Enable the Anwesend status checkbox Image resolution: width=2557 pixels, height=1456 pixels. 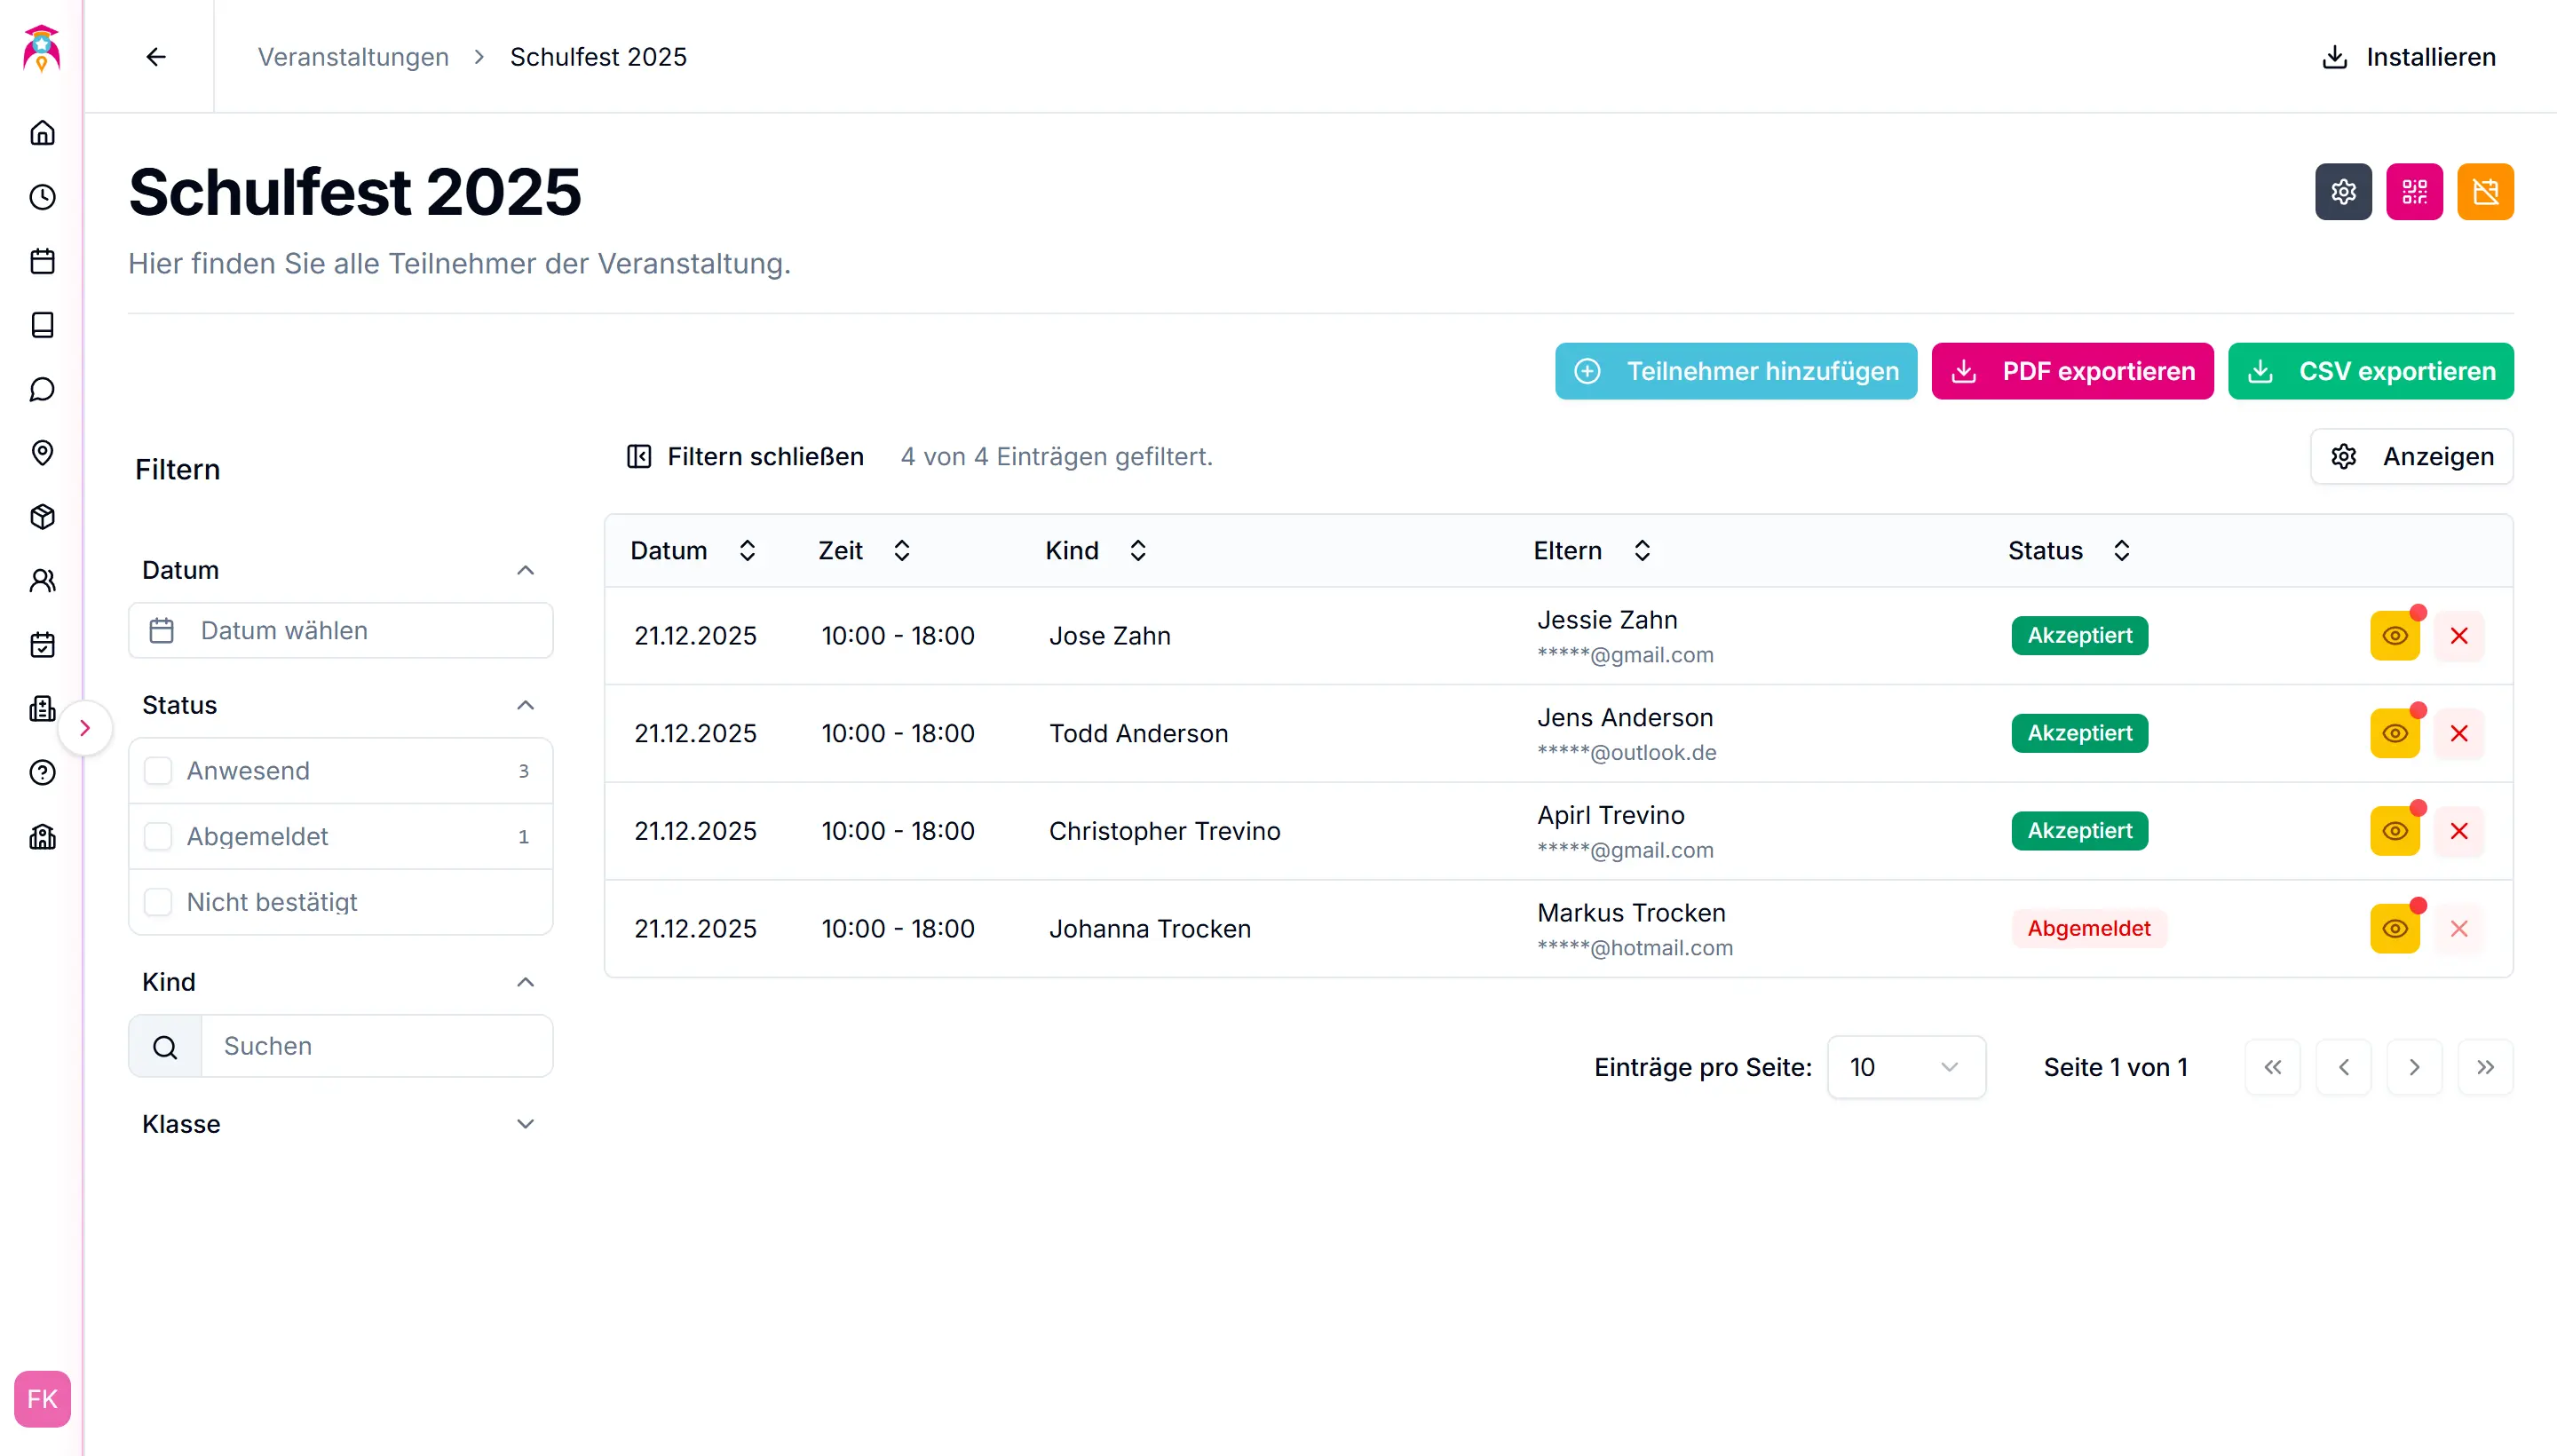pyautogui.click(x=158, y=771)
